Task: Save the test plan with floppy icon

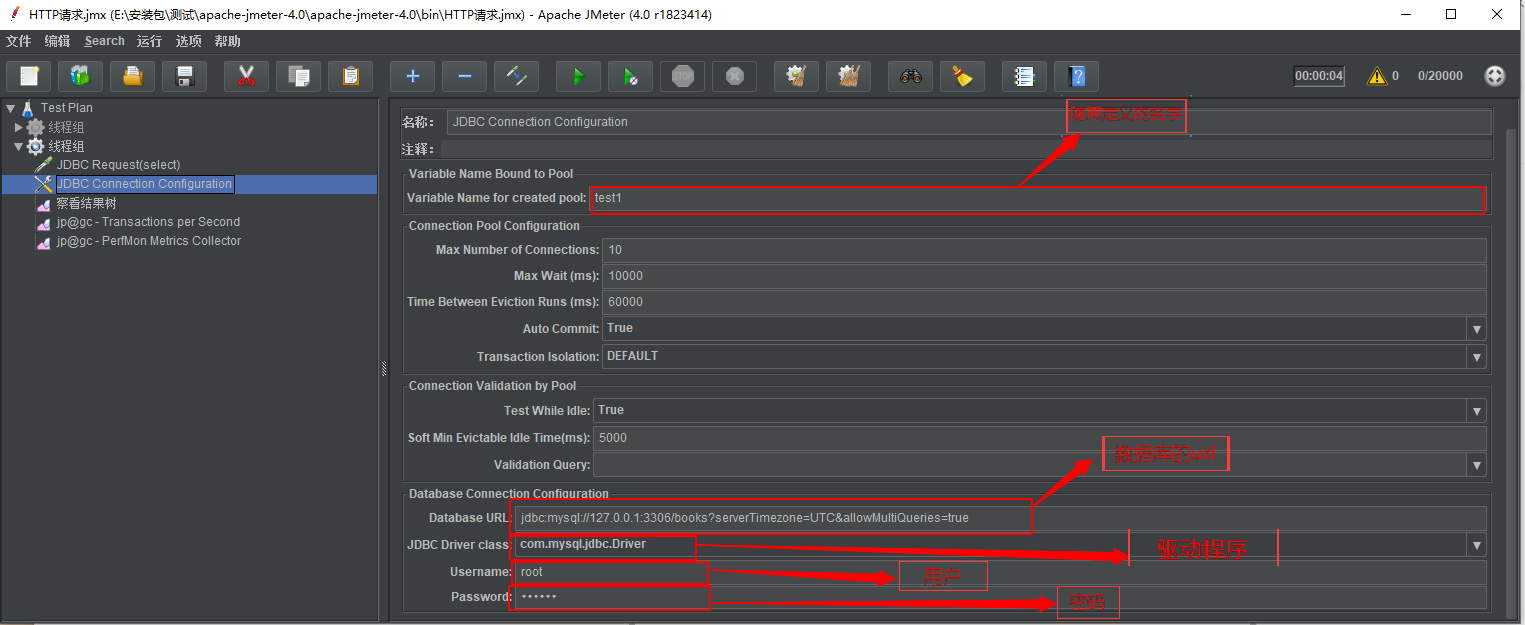Action: [184, 76]
